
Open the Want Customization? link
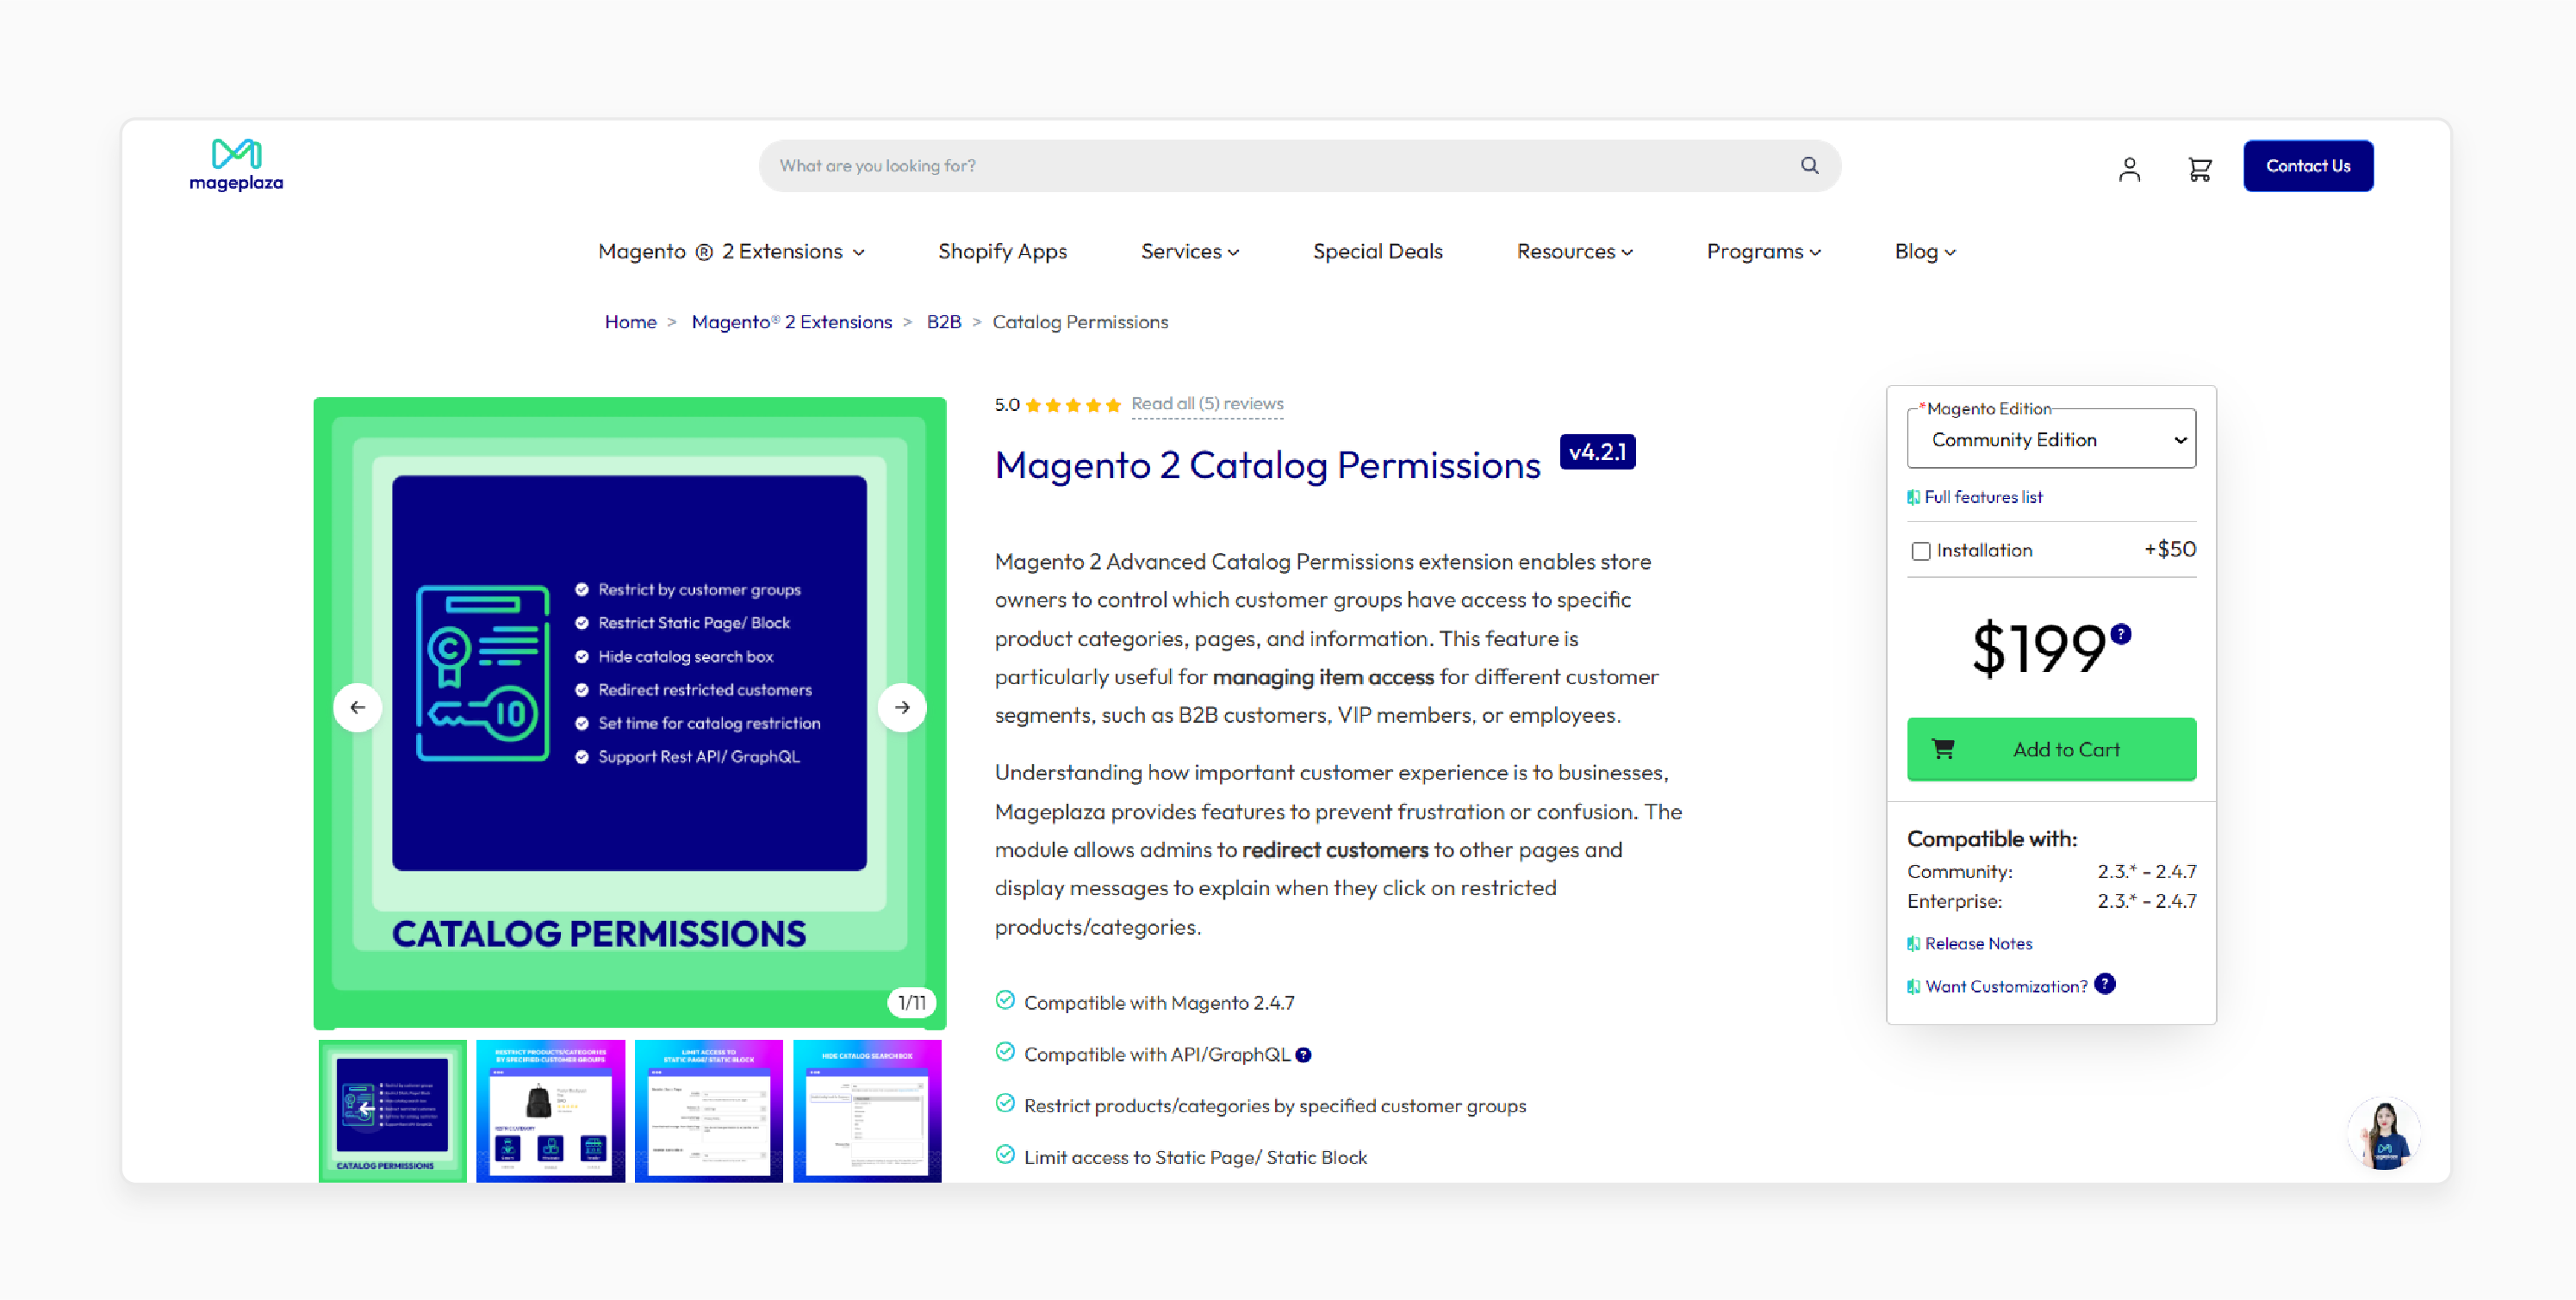pos(2006,986)
